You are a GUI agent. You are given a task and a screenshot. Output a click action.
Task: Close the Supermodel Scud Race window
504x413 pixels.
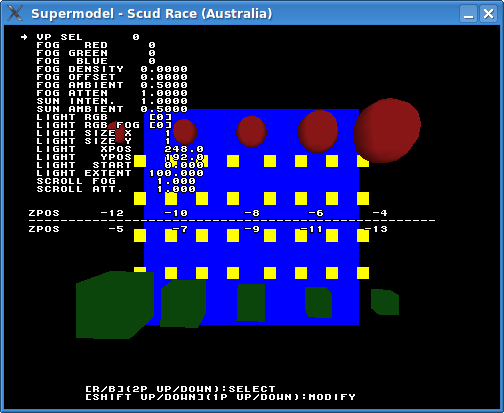point(488,14)
